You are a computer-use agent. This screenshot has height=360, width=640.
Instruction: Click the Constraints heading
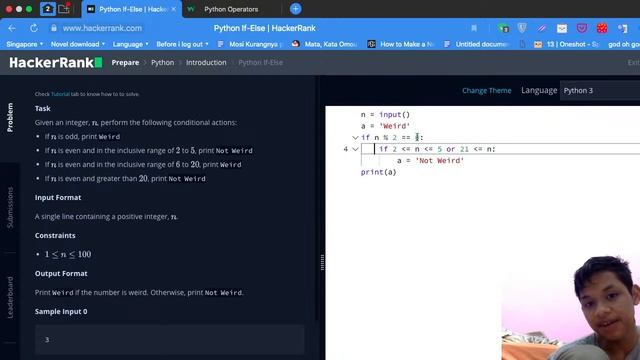pyautogui.click(x=55, y=236)
